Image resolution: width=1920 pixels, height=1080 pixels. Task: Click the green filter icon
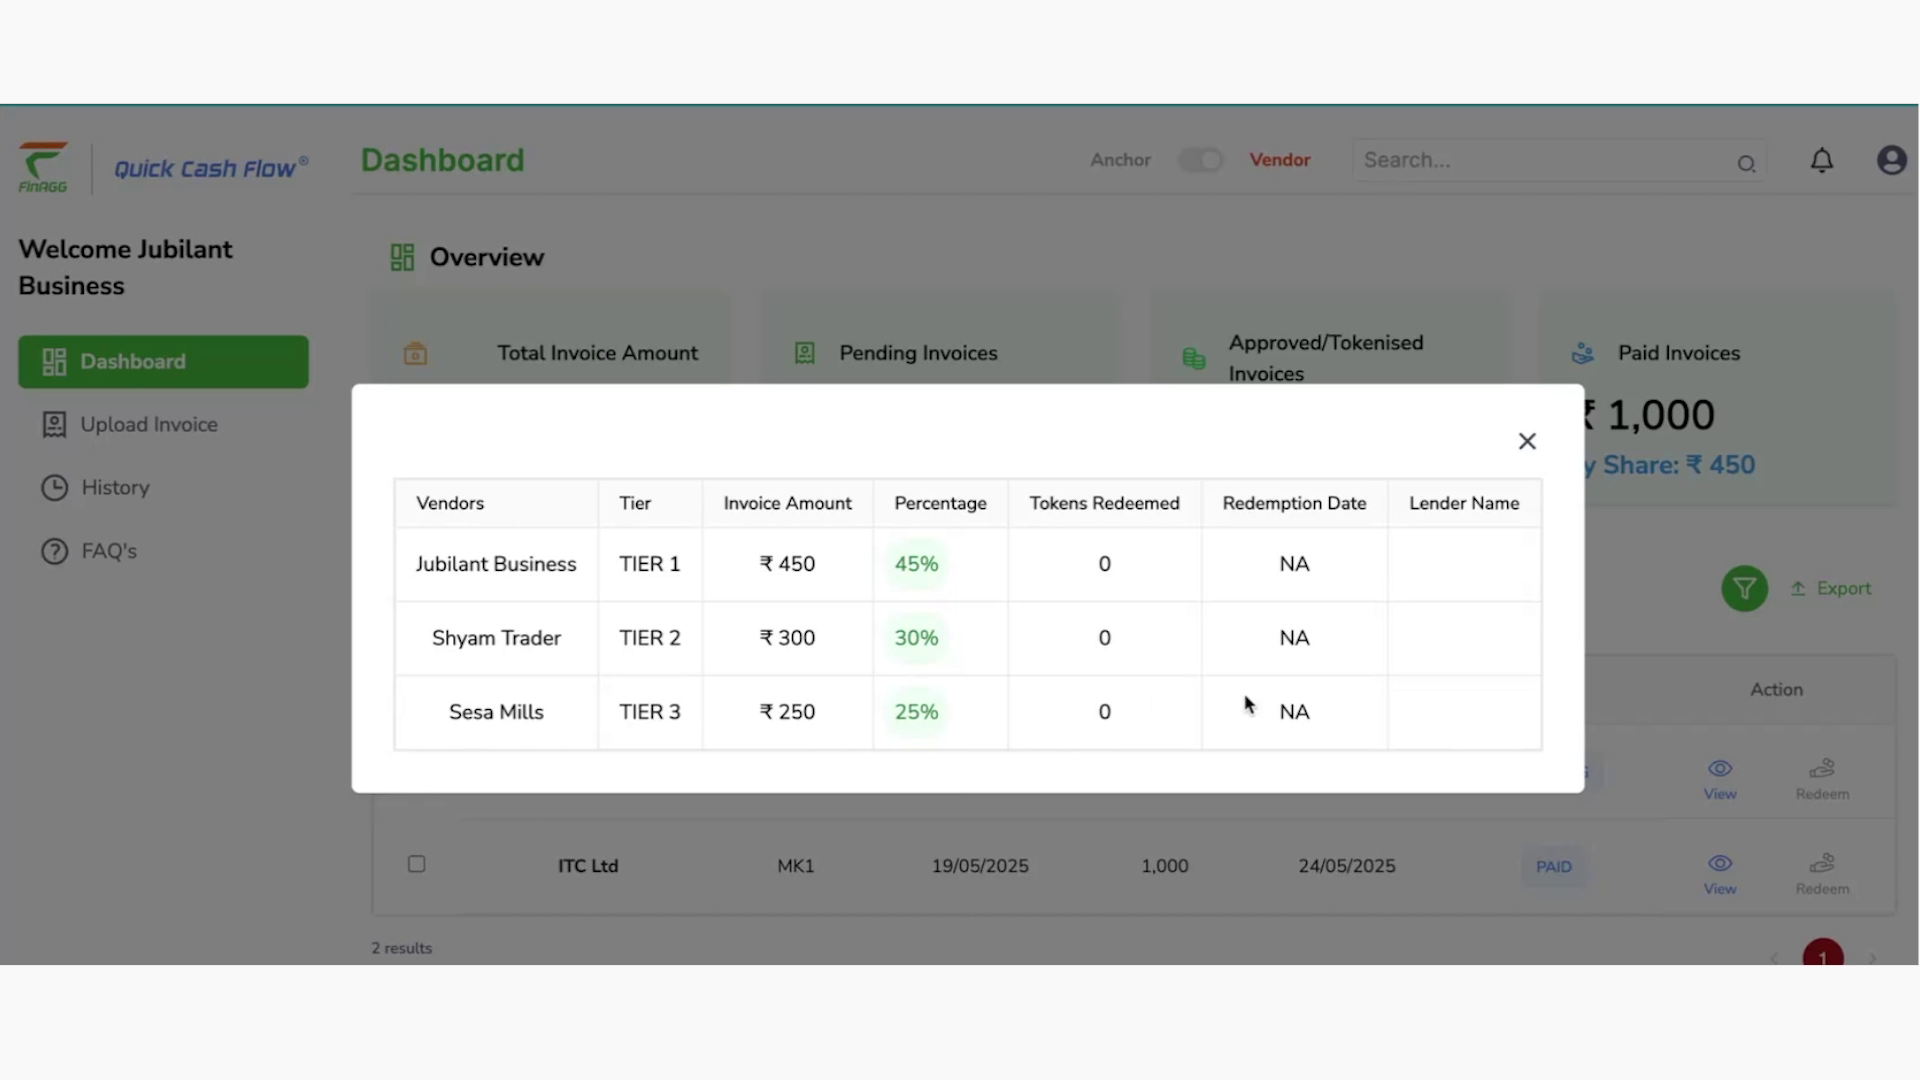point(1744,588)
